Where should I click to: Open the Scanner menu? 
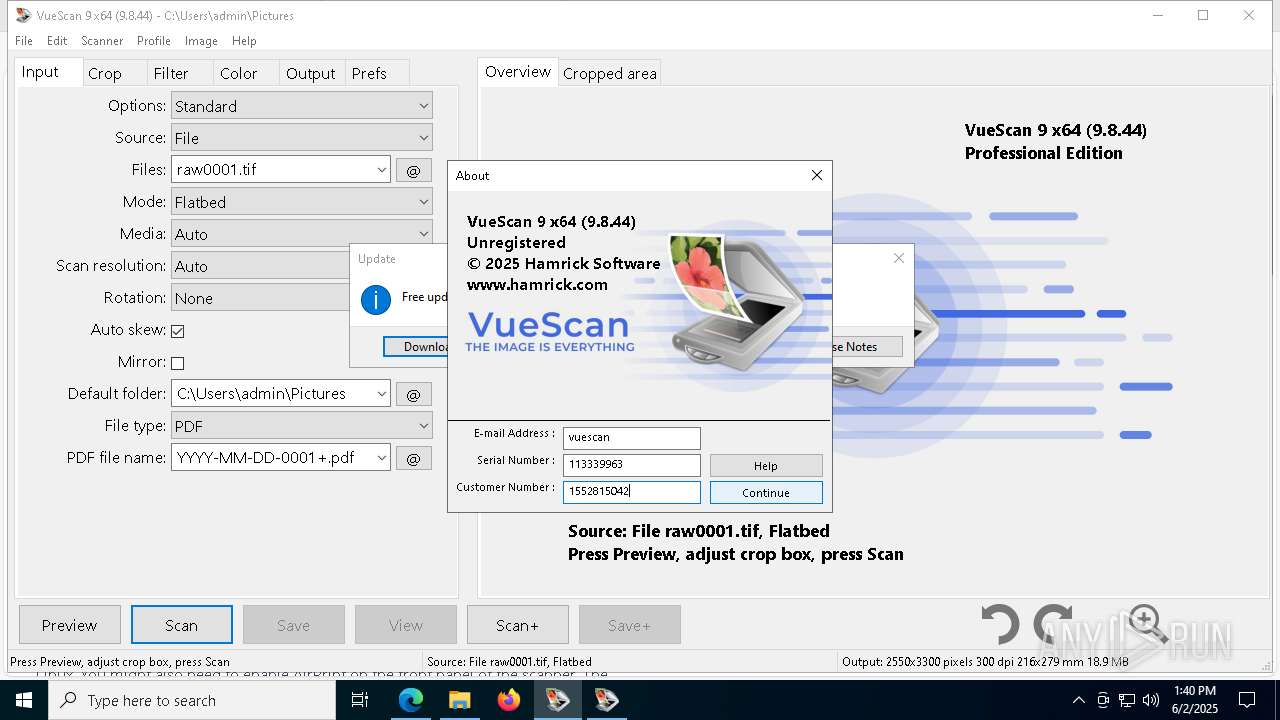coord(102,41)
